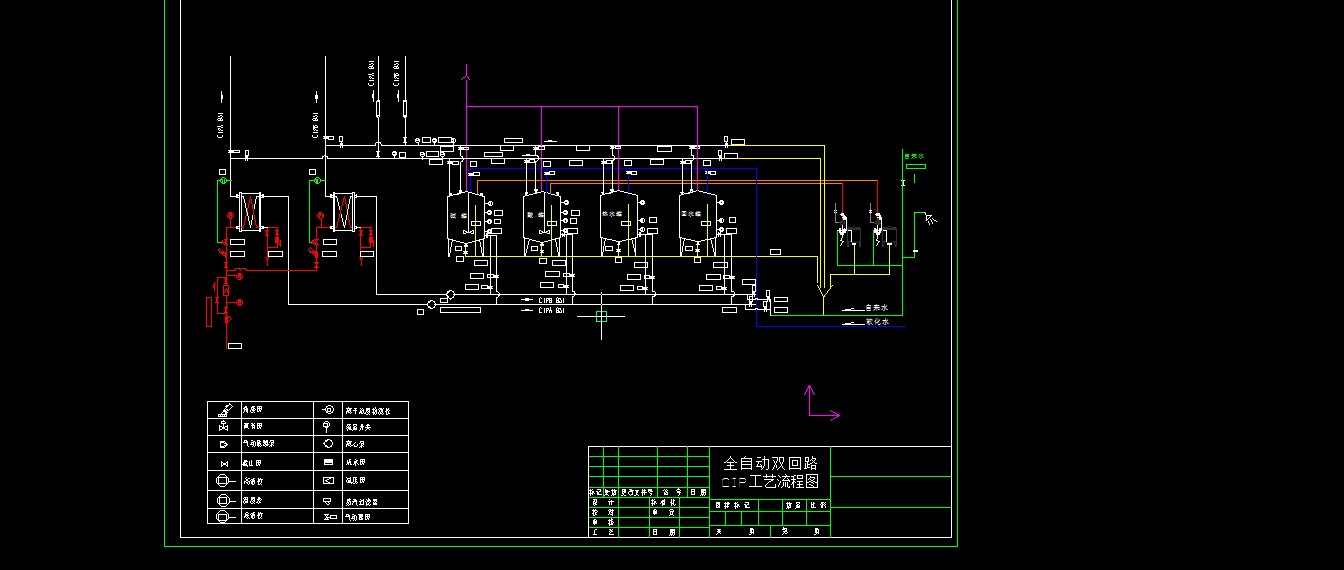The width and height of the screenshot is (1344, 570).
Task: Select the left plate heat exchanger
Action: point(251,212)
